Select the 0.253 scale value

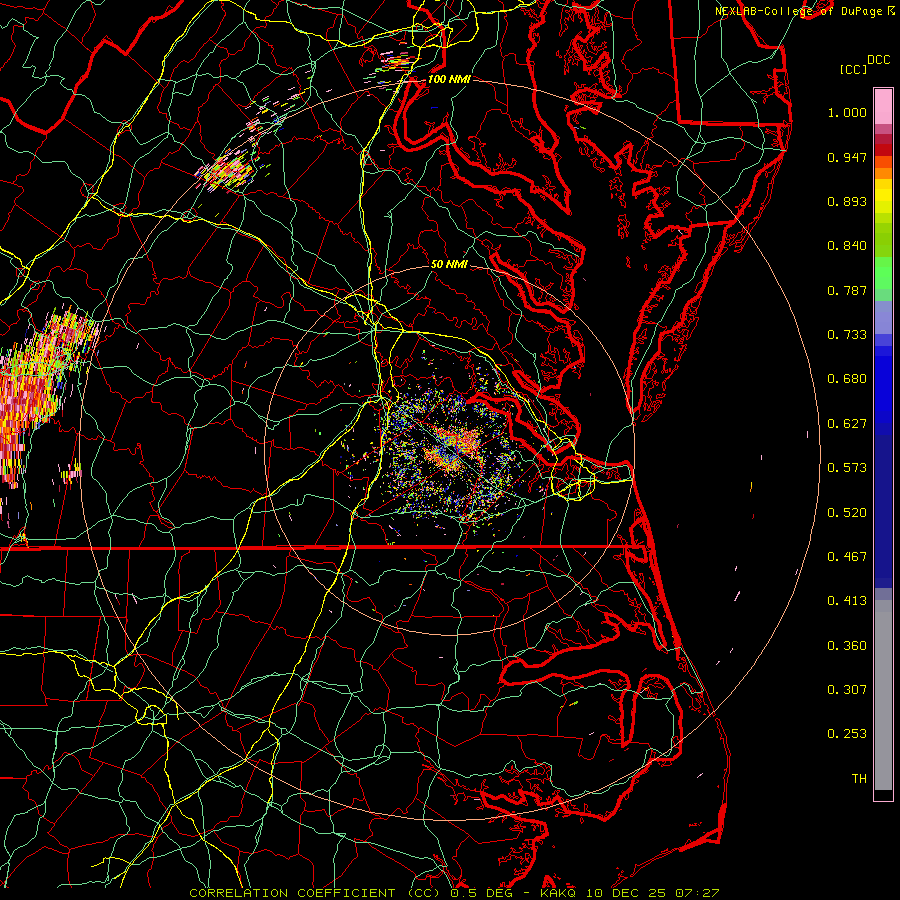[x=847, y=734]
